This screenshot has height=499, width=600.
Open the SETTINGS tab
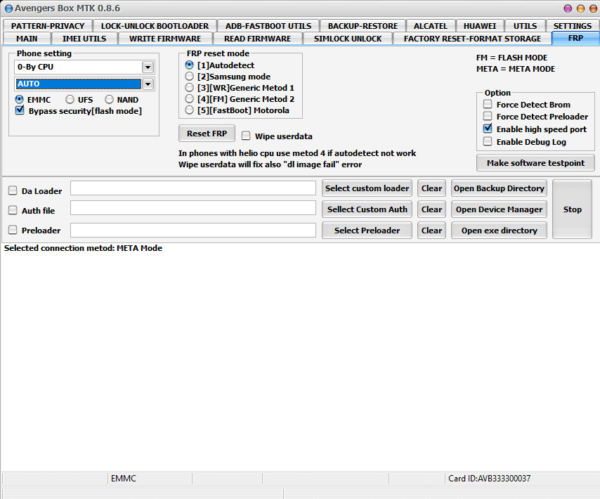[572, 26]
